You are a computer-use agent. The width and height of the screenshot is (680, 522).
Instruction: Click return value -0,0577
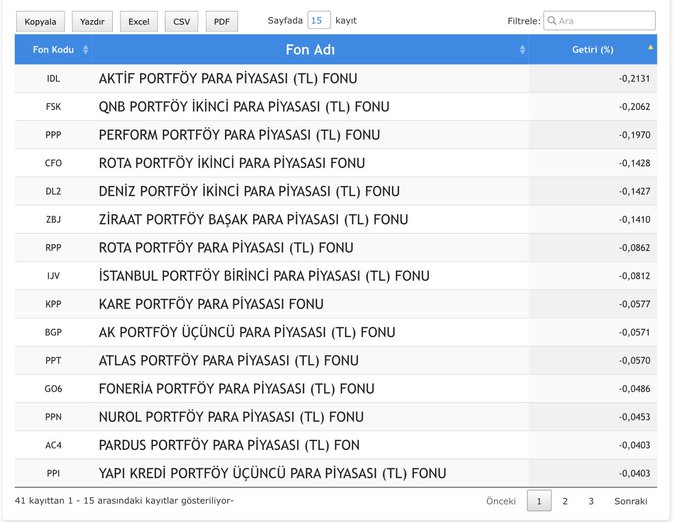634,304
